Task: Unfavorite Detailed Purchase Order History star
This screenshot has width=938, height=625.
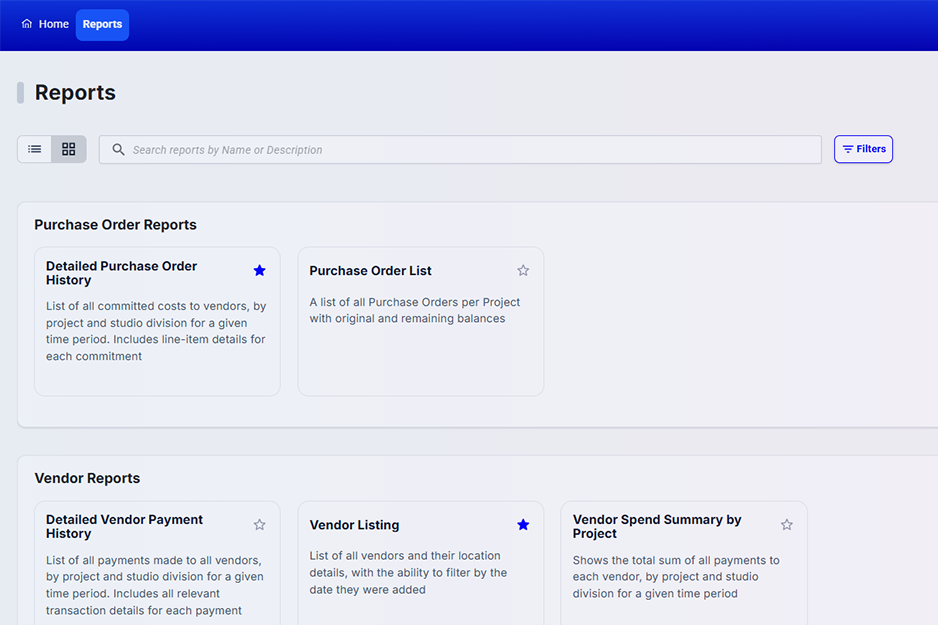Action: (259, 271)
